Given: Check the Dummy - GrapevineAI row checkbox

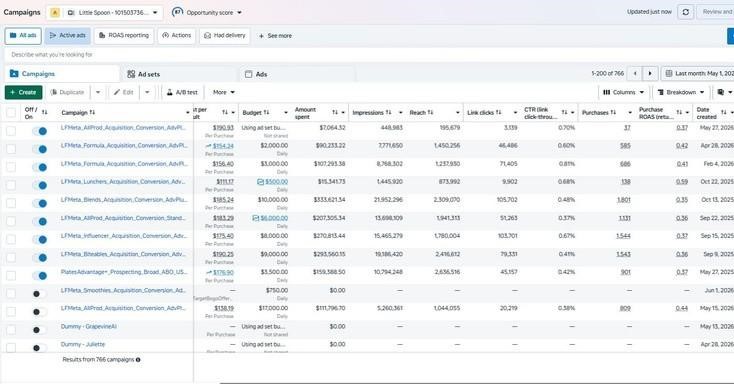Looking at the screenshot, I should (x=11, y=330).
